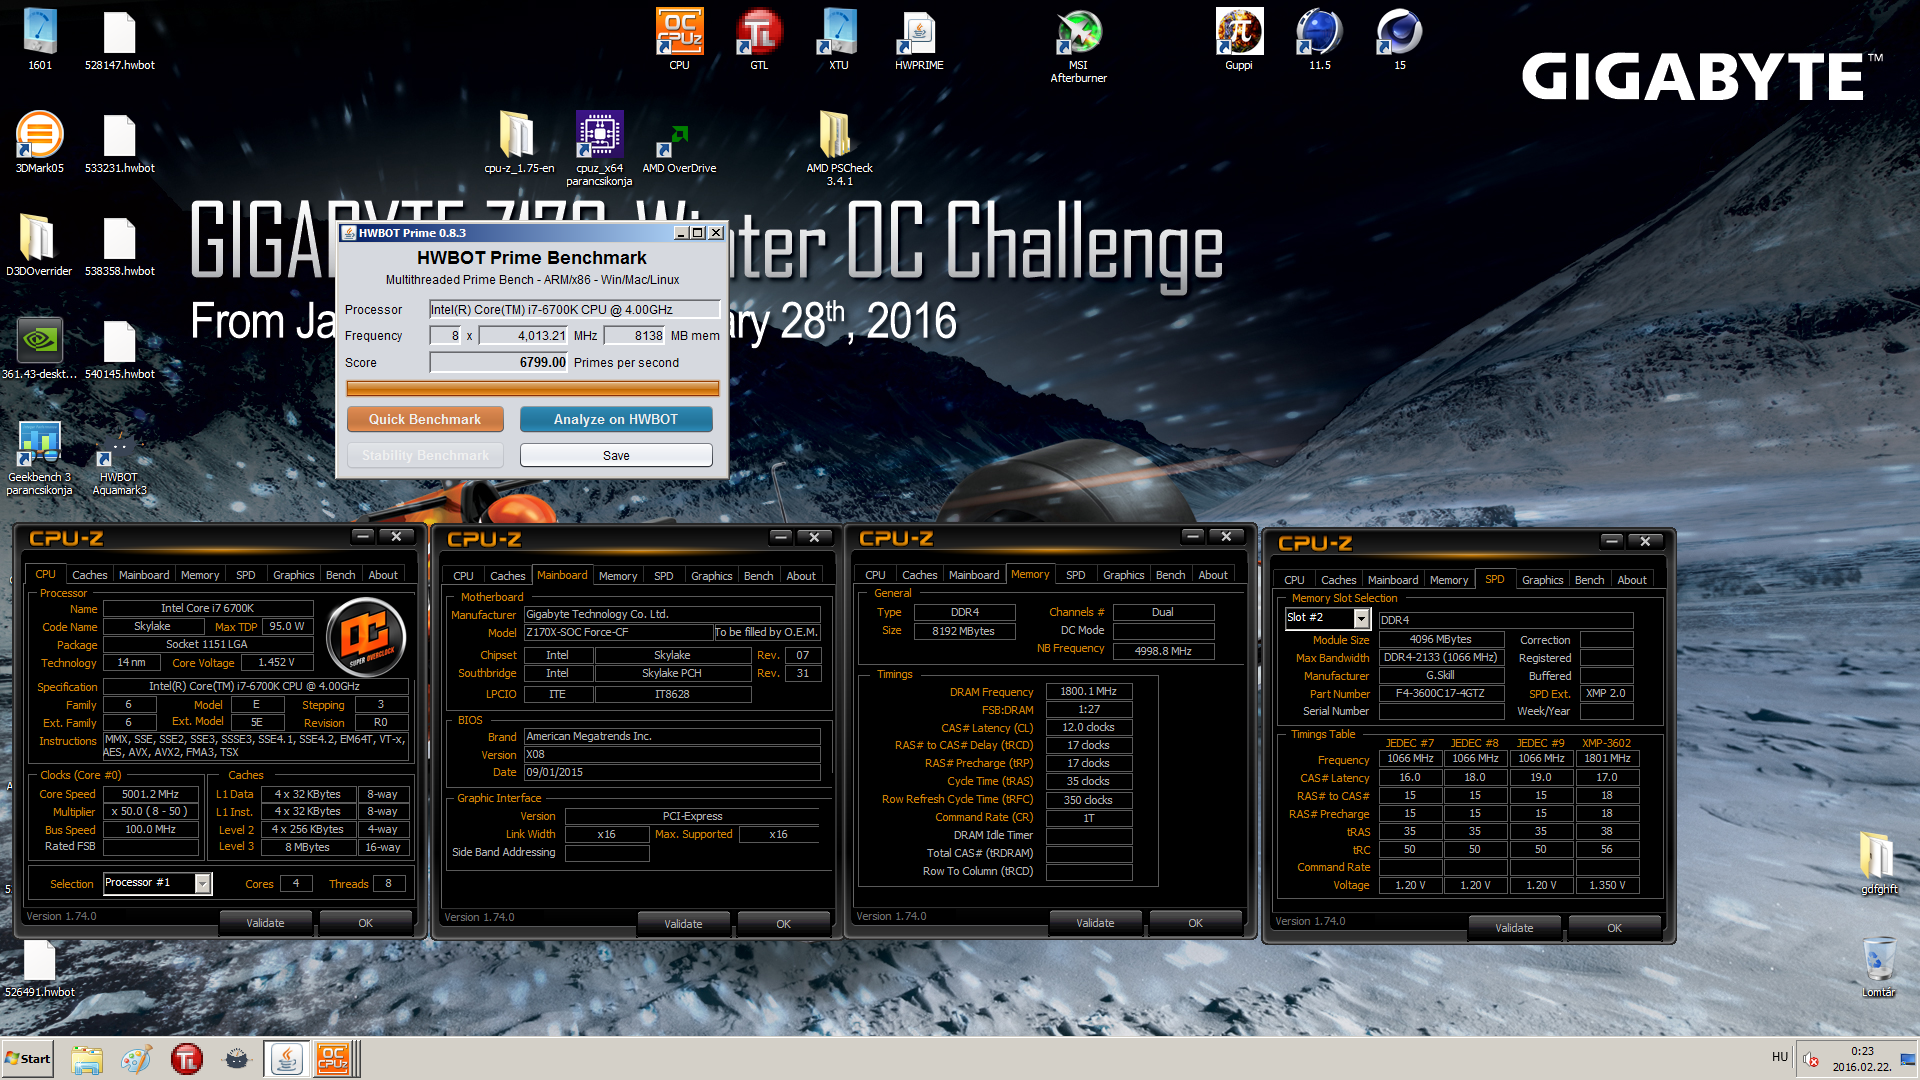Screen dimensions: 1920x1080
Task: Click Analyze on HWBOT button
Action: pyautogui.click(x=616, y=419)
